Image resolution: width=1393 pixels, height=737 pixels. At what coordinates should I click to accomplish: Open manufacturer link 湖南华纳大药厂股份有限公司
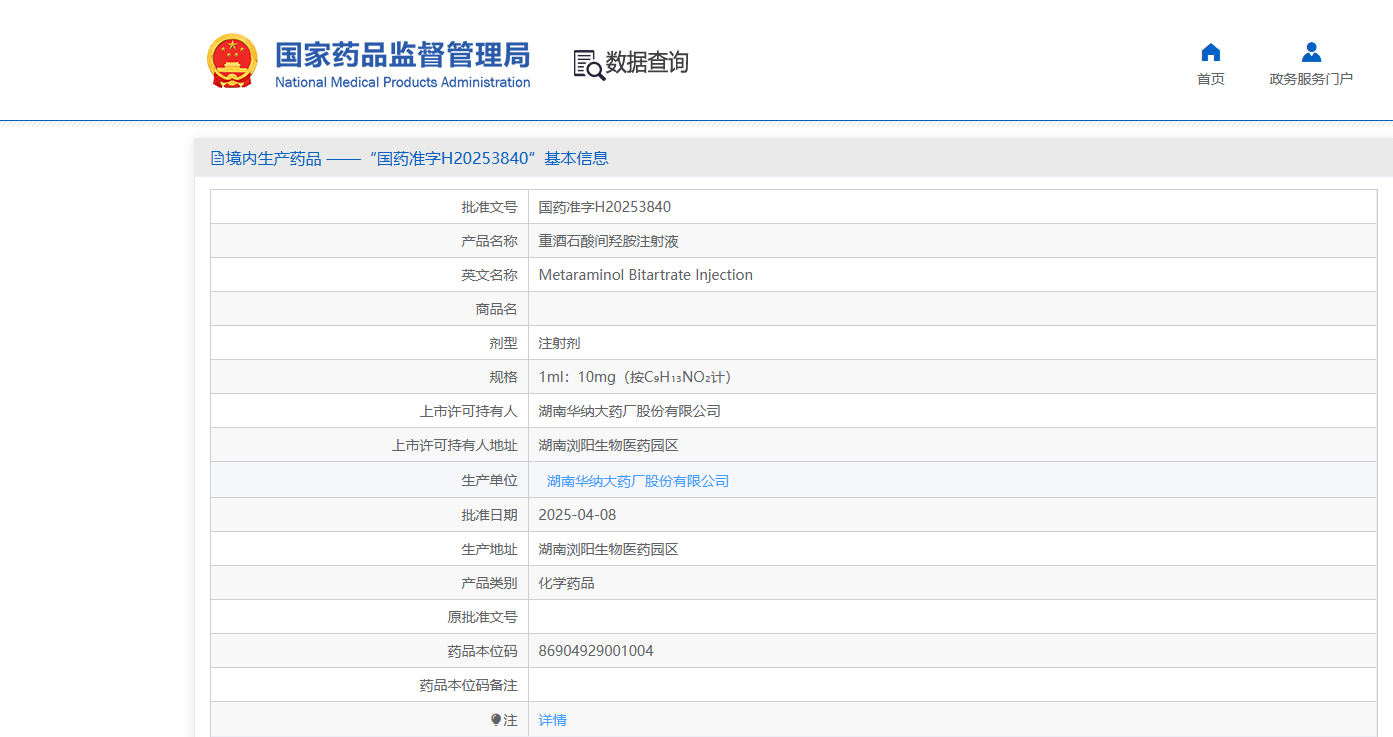[637, 480]
